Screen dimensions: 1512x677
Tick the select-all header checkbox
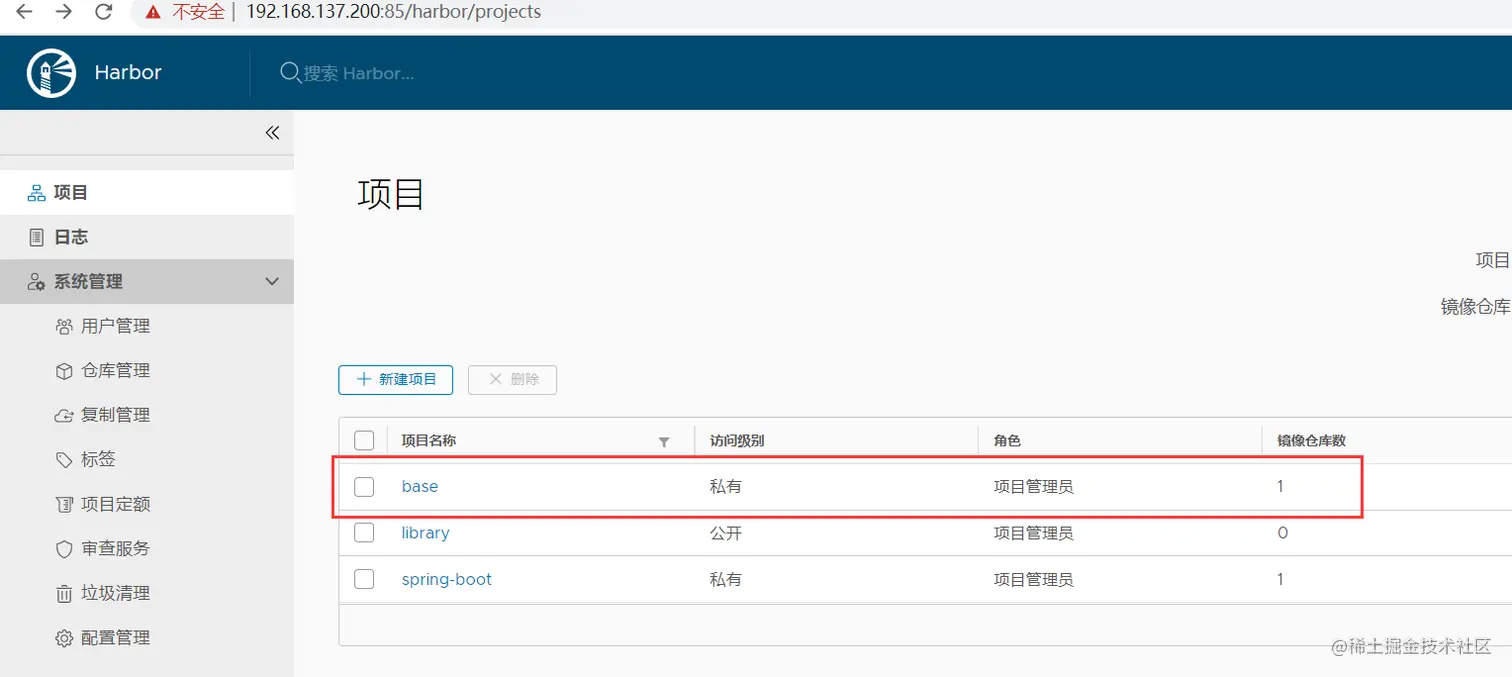point(364,440)
